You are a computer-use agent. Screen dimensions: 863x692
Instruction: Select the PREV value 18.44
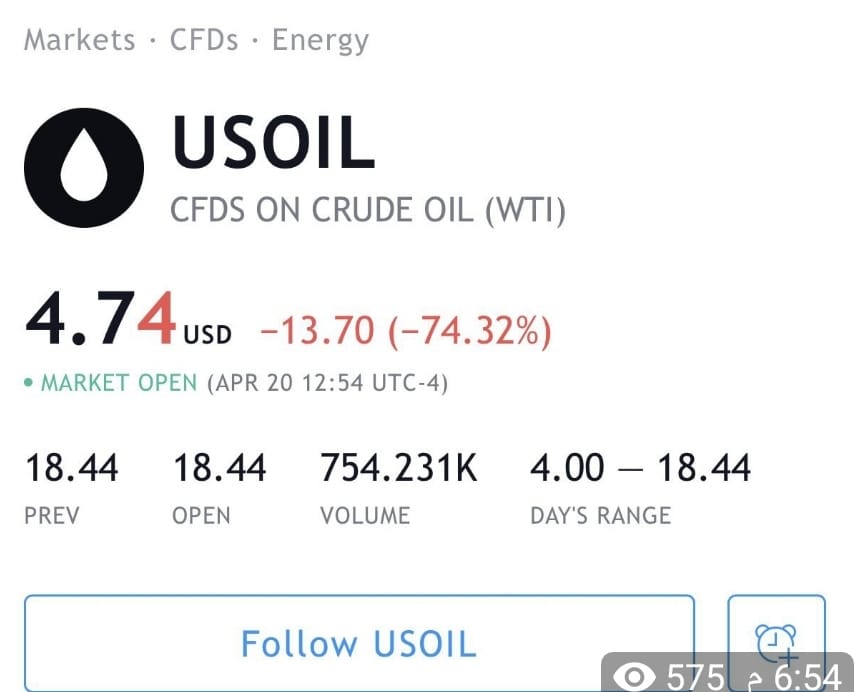click(72, 468)
